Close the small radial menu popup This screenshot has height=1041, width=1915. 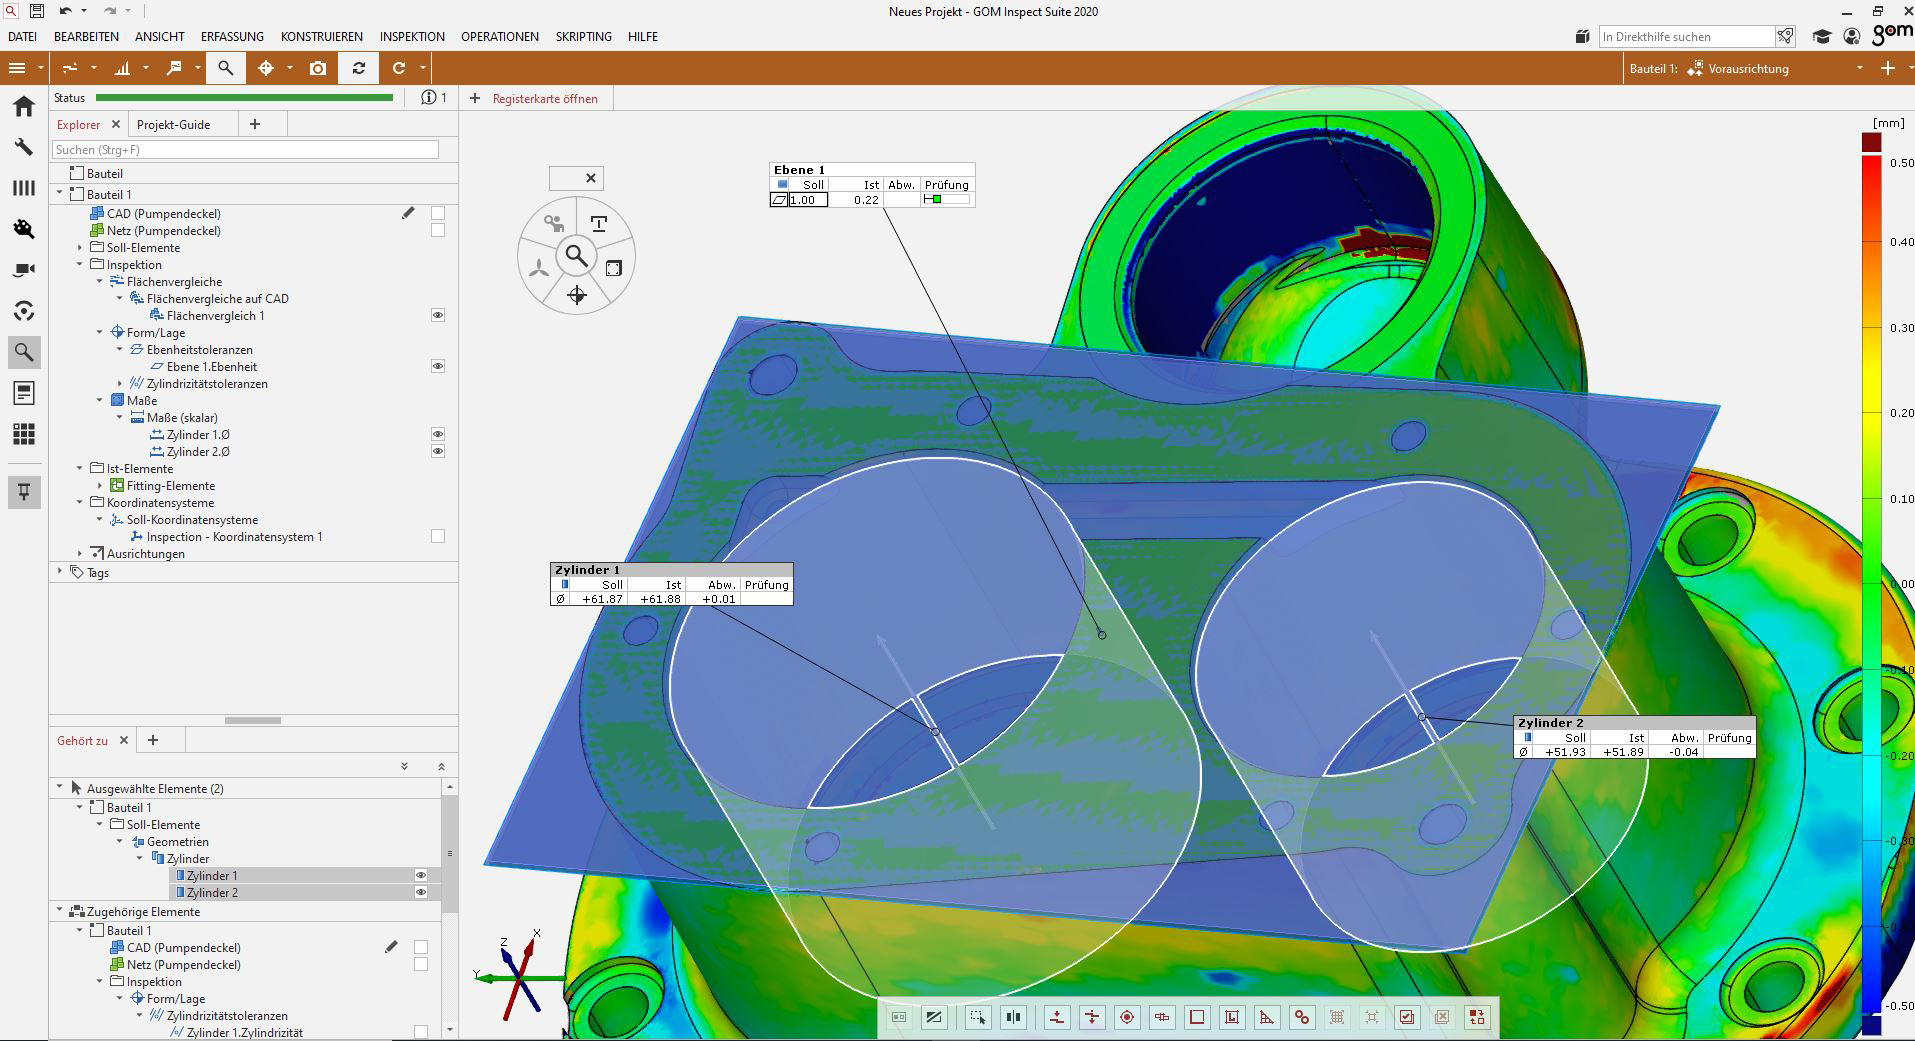[x=591, y=178]
